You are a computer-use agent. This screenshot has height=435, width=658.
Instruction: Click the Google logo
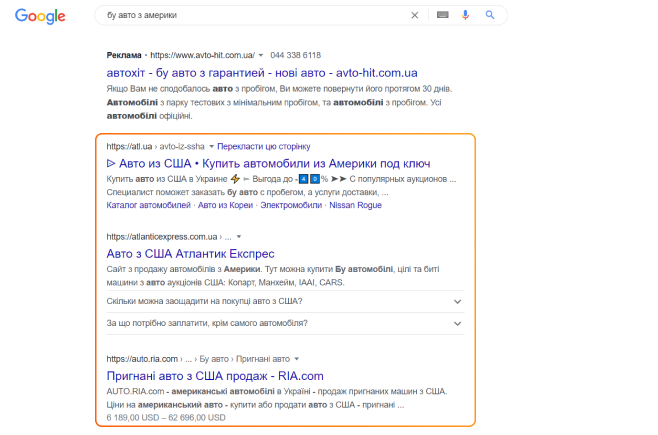click(x=40, y=16)
